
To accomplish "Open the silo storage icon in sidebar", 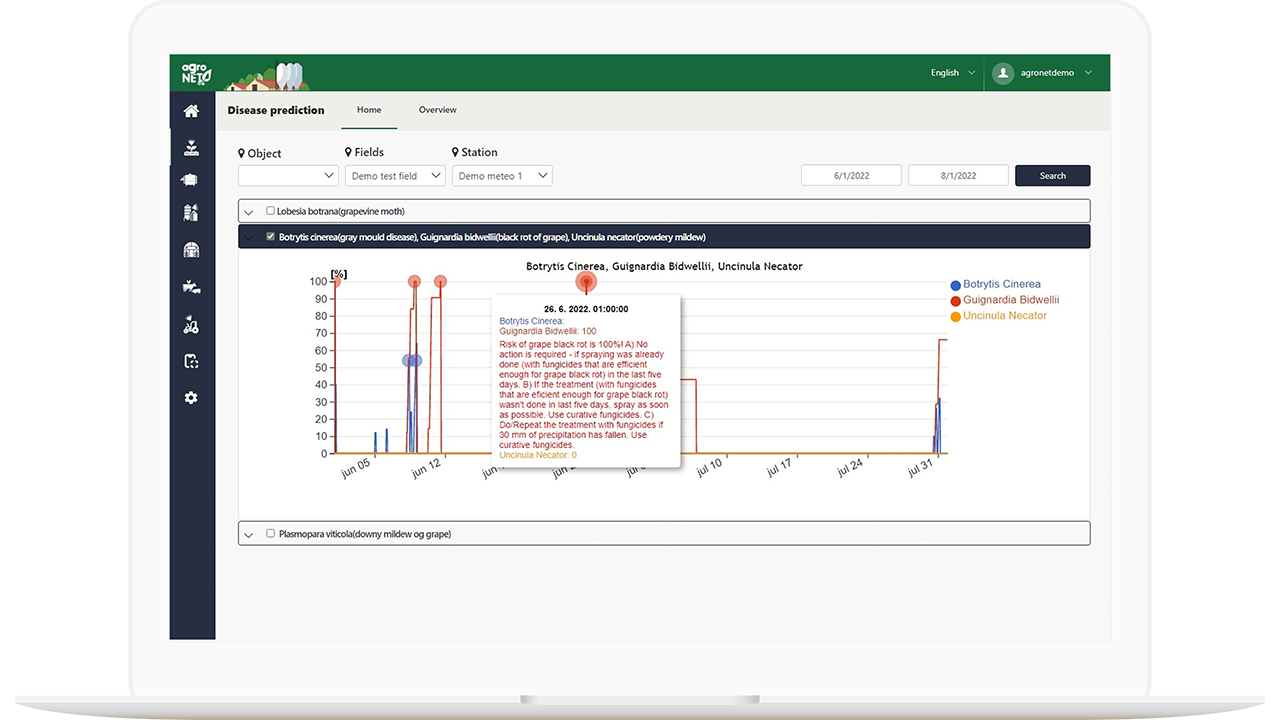I will click(x=191, y=213).
